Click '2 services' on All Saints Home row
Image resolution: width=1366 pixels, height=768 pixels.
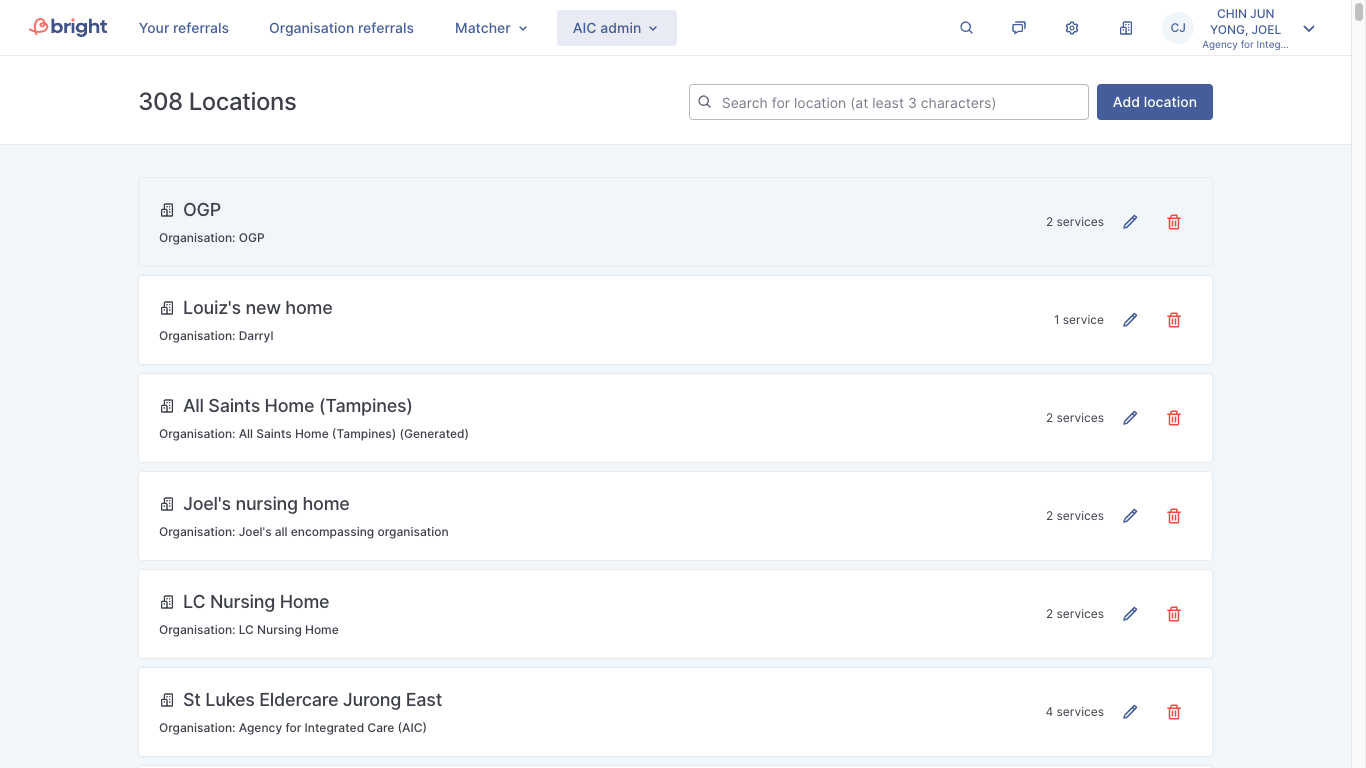(1075, 418)
